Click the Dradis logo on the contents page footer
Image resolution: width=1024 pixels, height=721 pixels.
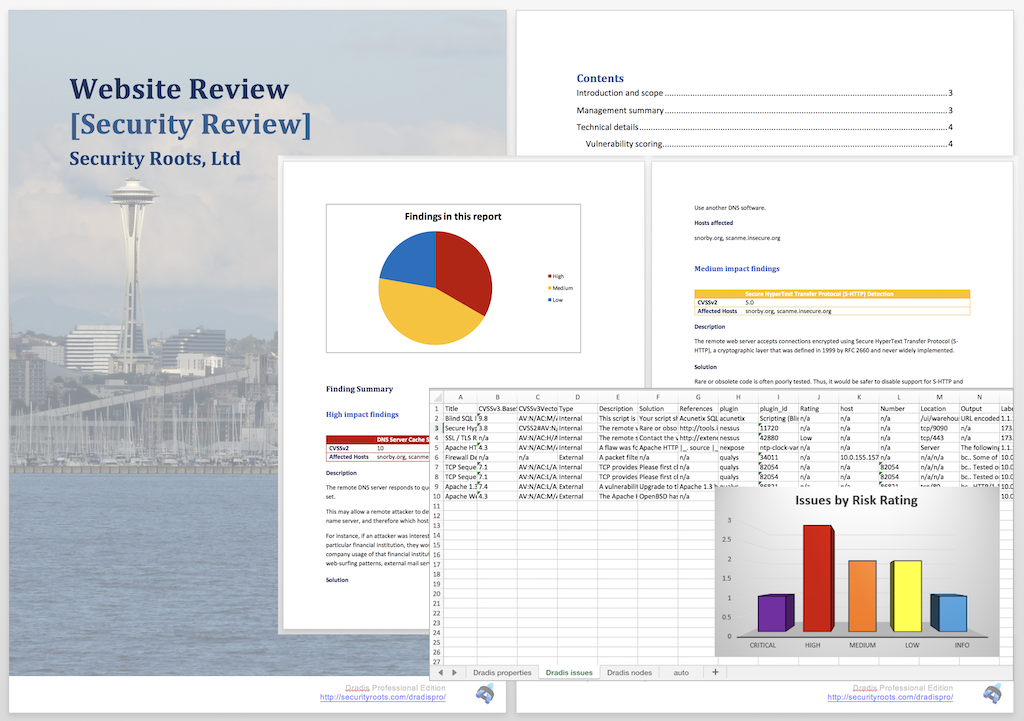pos(993,694)
